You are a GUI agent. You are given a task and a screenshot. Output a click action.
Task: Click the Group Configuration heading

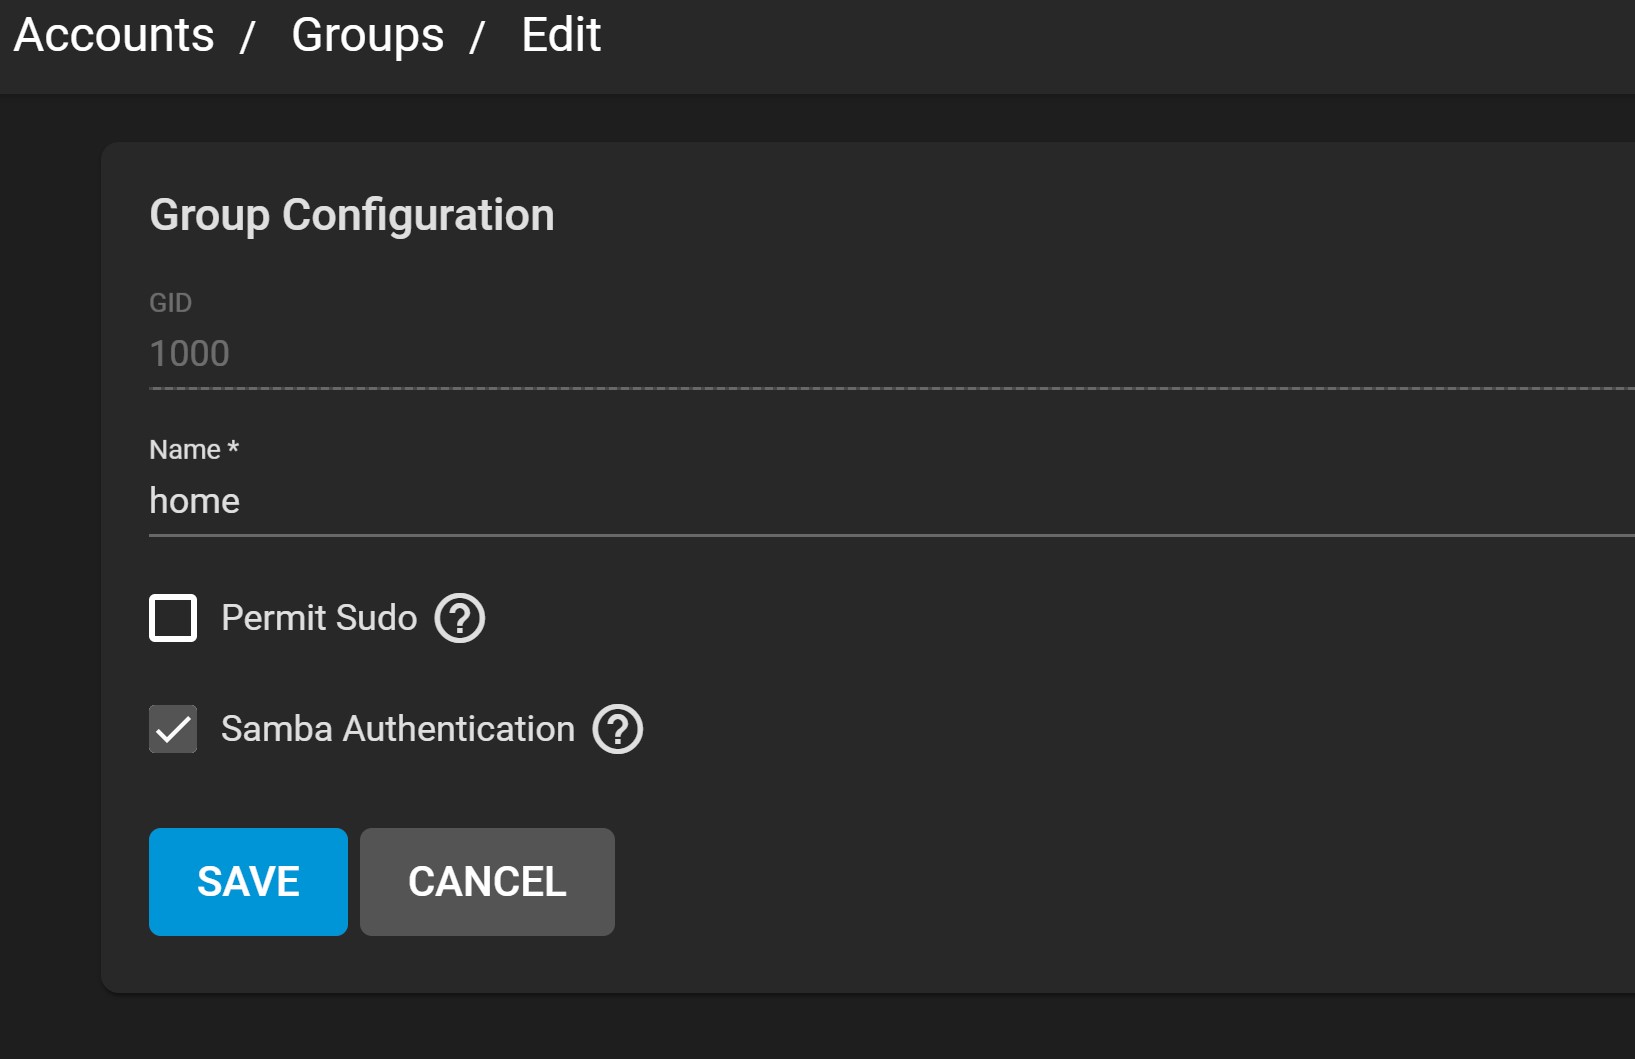[x=352, y=215]
